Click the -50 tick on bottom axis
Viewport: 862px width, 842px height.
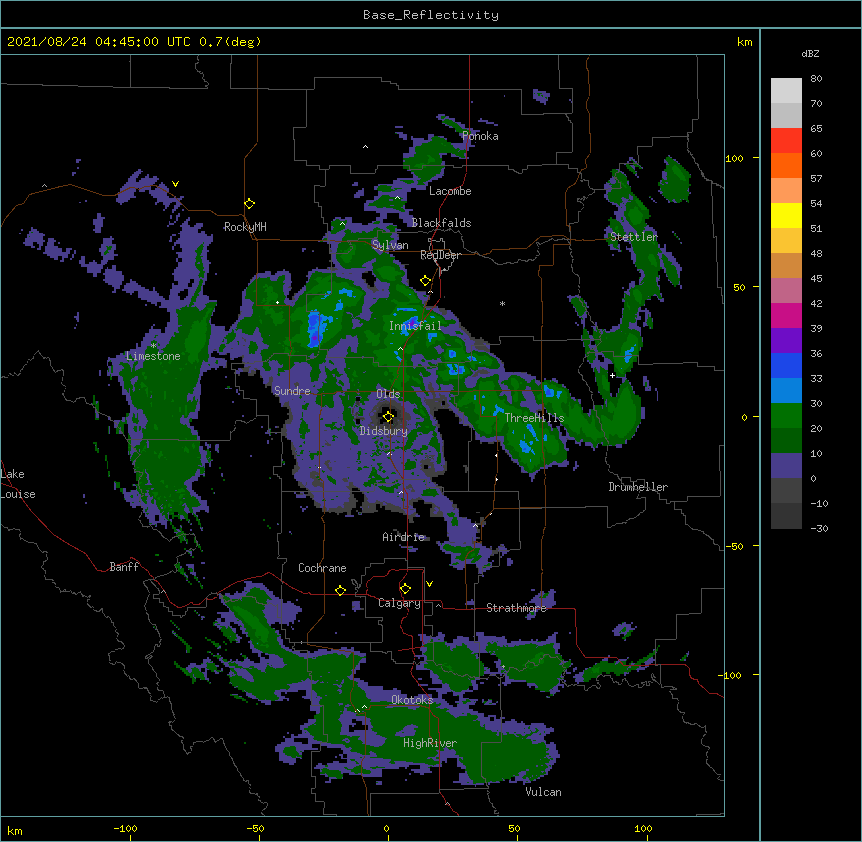click(255, 829)
